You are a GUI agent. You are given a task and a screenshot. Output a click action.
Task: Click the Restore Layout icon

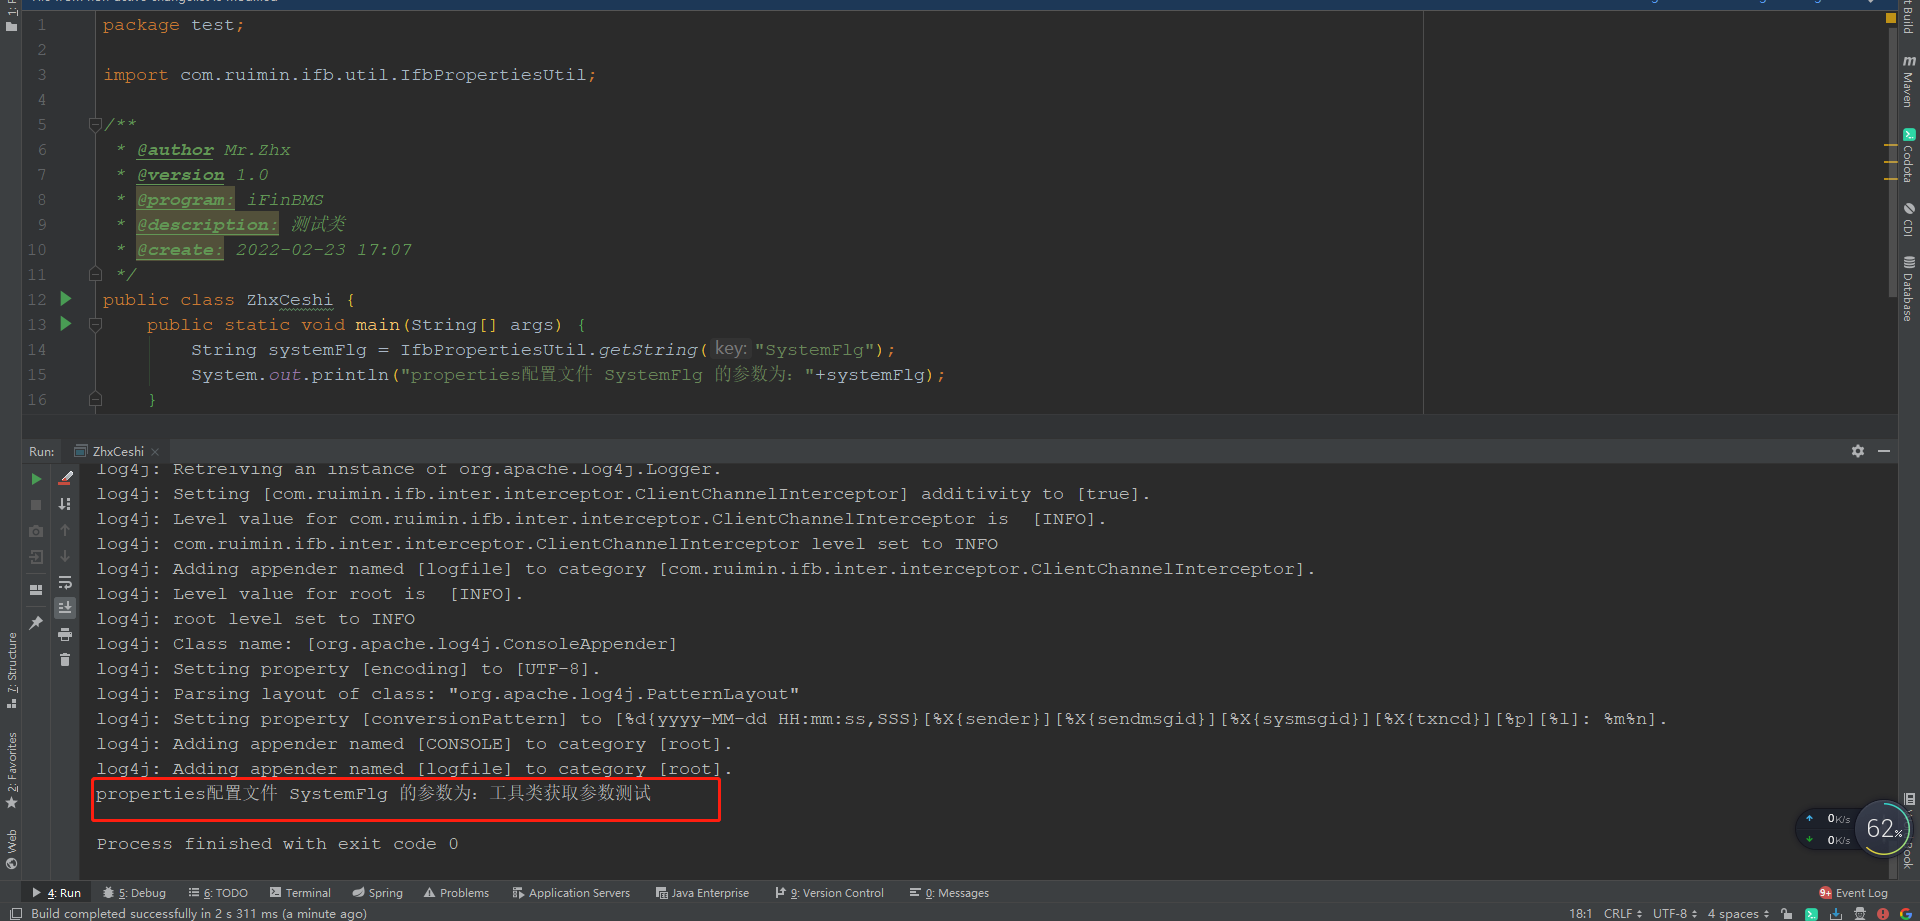pos(36,590)
